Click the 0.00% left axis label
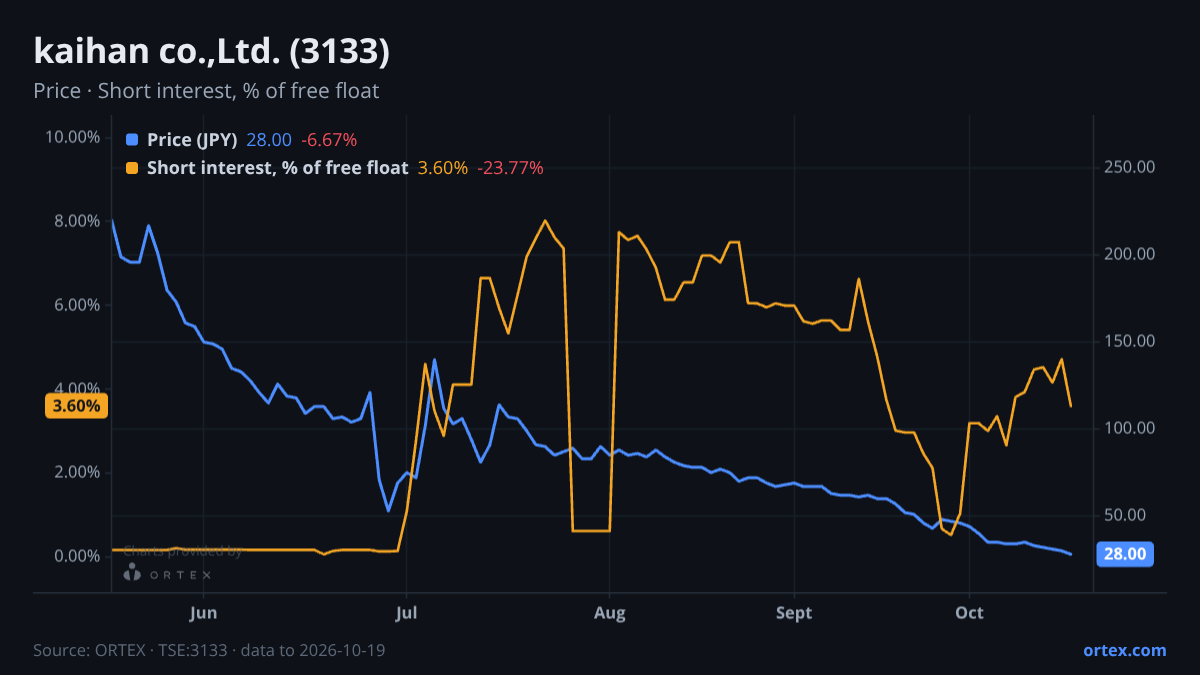 pyautogui.click(x=77, y=556)
